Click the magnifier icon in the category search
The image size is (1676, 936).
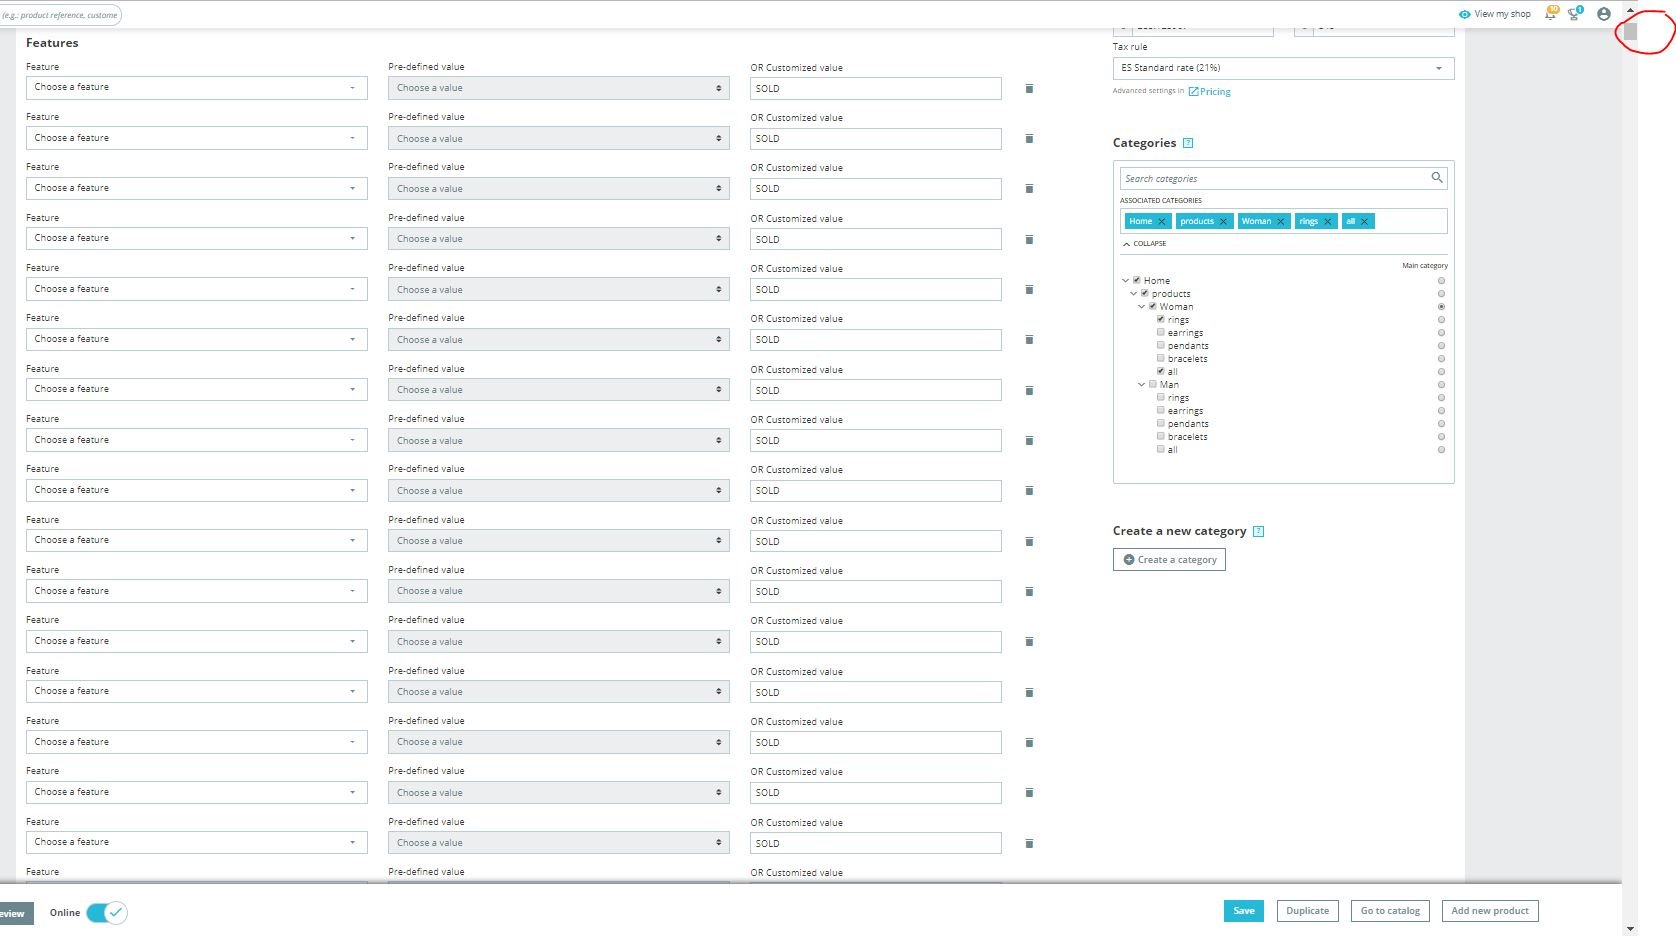(1437, 178)
